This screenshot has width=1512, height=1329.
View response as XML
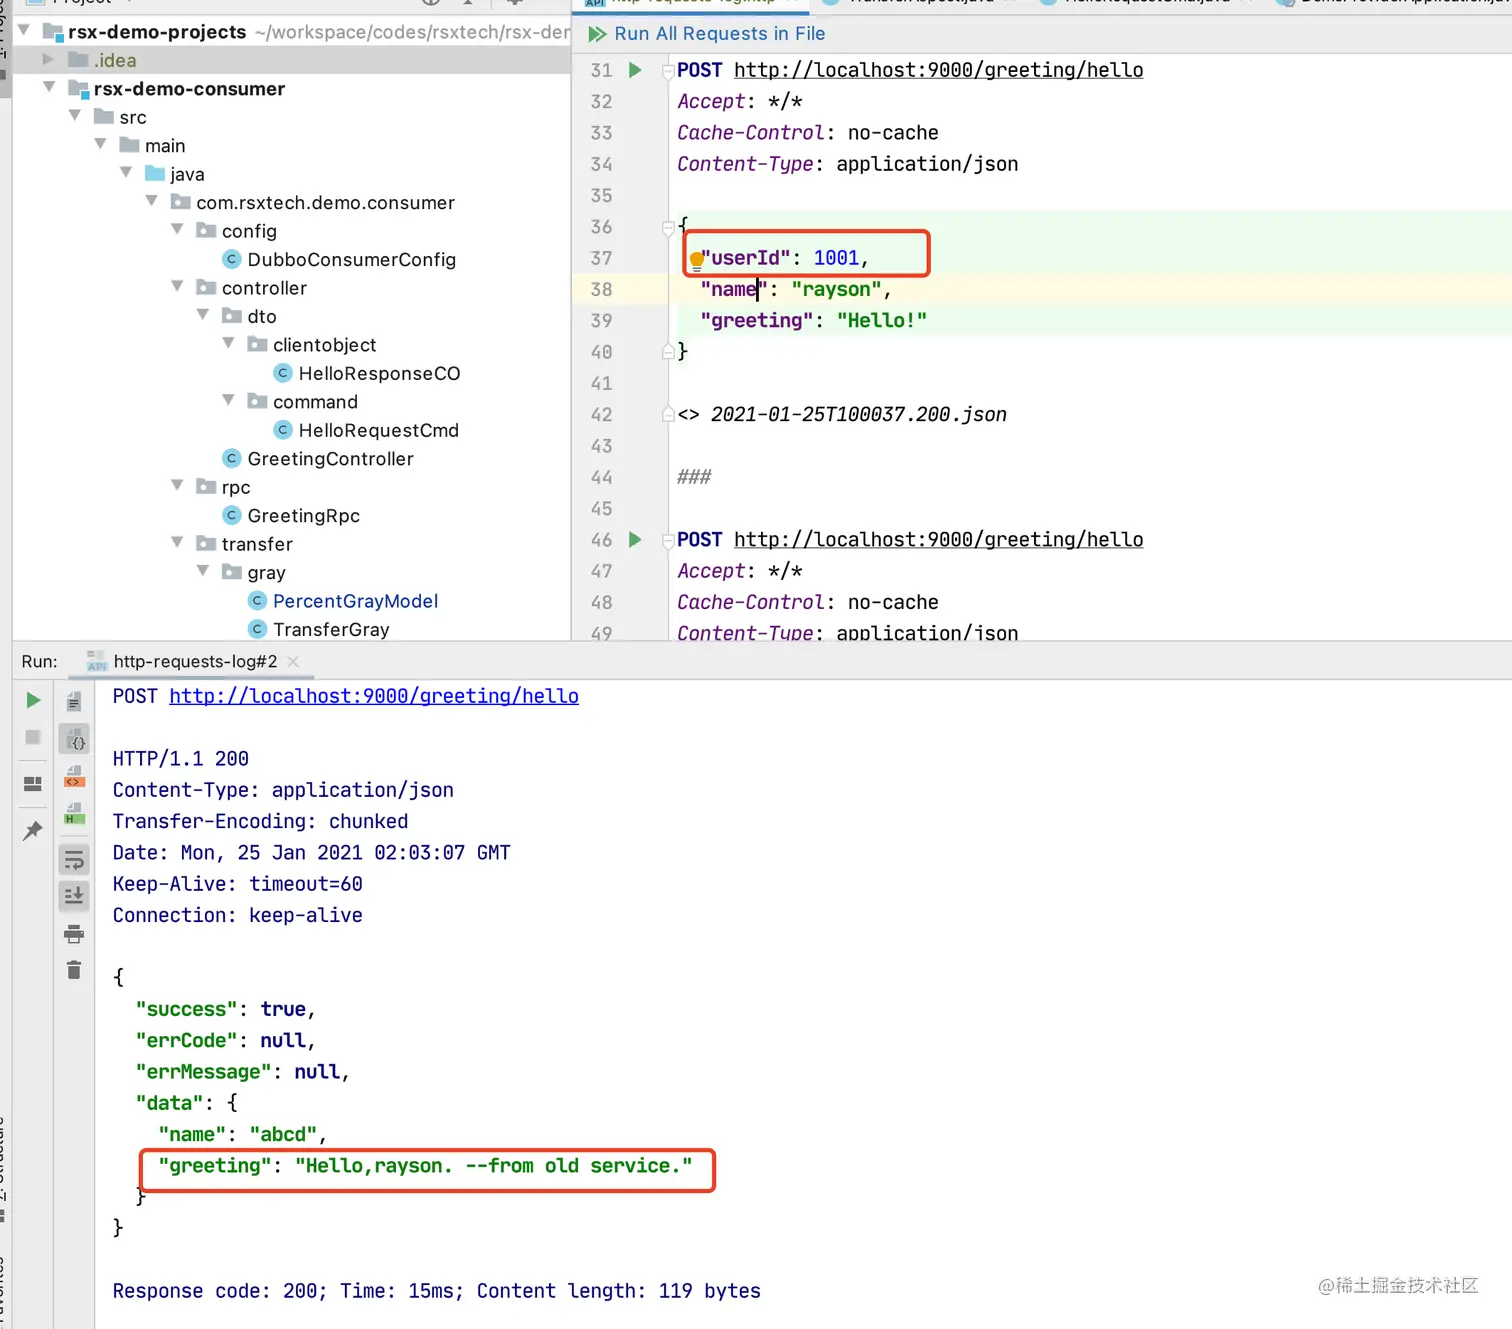pyautogui.click(x=74, y=777)
